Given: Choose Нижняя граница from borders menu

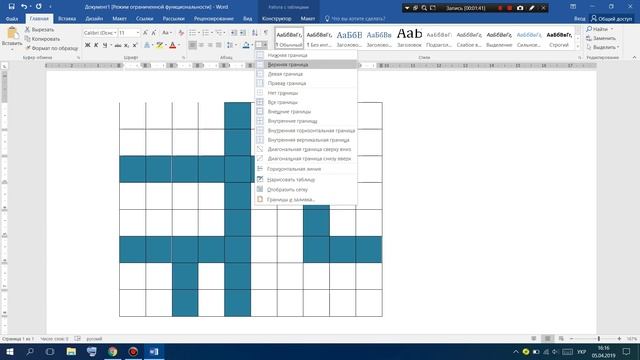Looking at the screenshot, I should [x=306, y=55].
